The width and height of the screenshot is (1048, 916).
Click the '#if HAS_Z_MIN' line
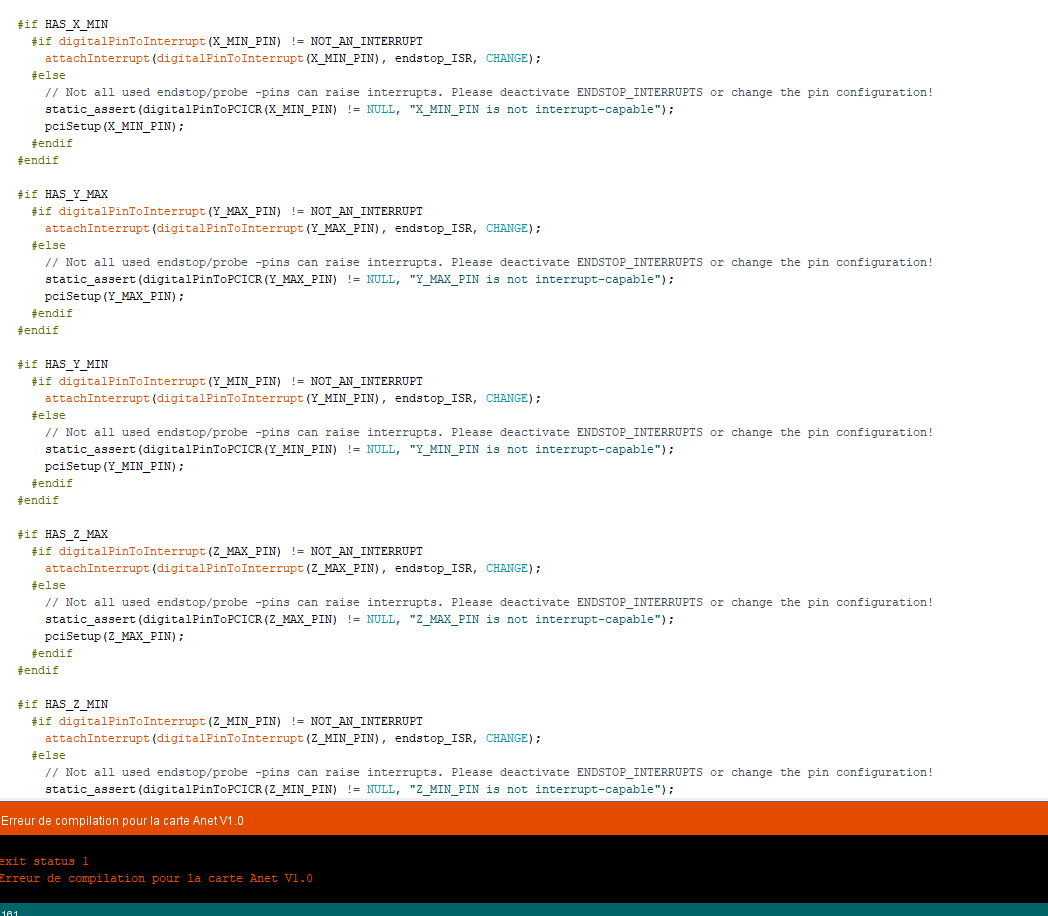click(63, 704)
